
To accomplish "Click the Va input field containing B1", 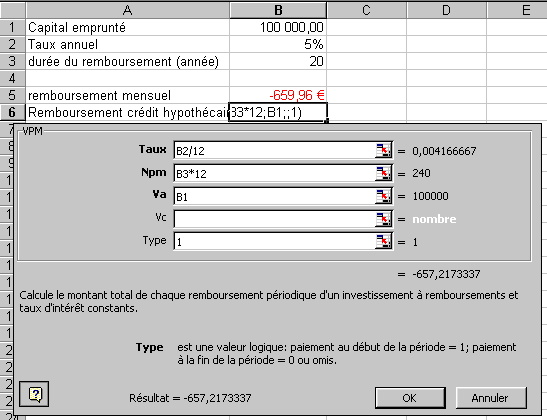I will 275,196.
